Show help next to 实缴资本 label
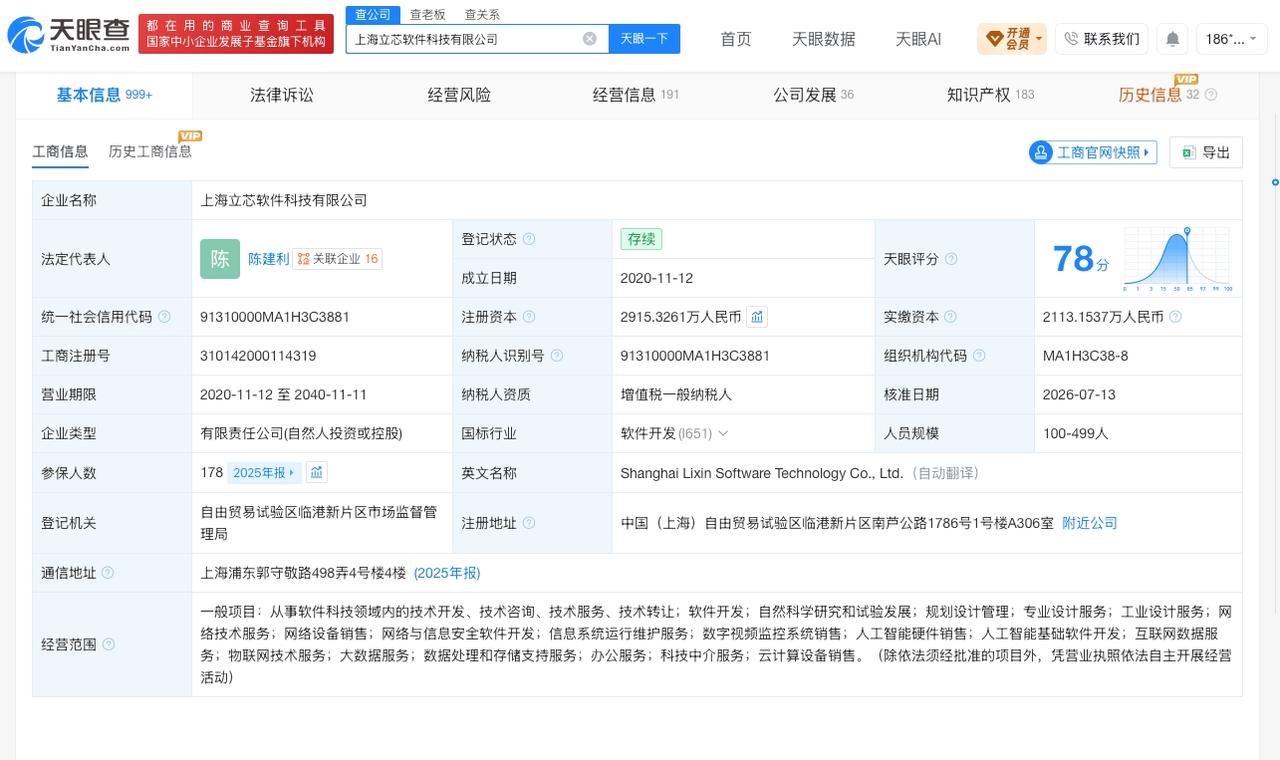1280x760 pixels. (x=951, y=317)
